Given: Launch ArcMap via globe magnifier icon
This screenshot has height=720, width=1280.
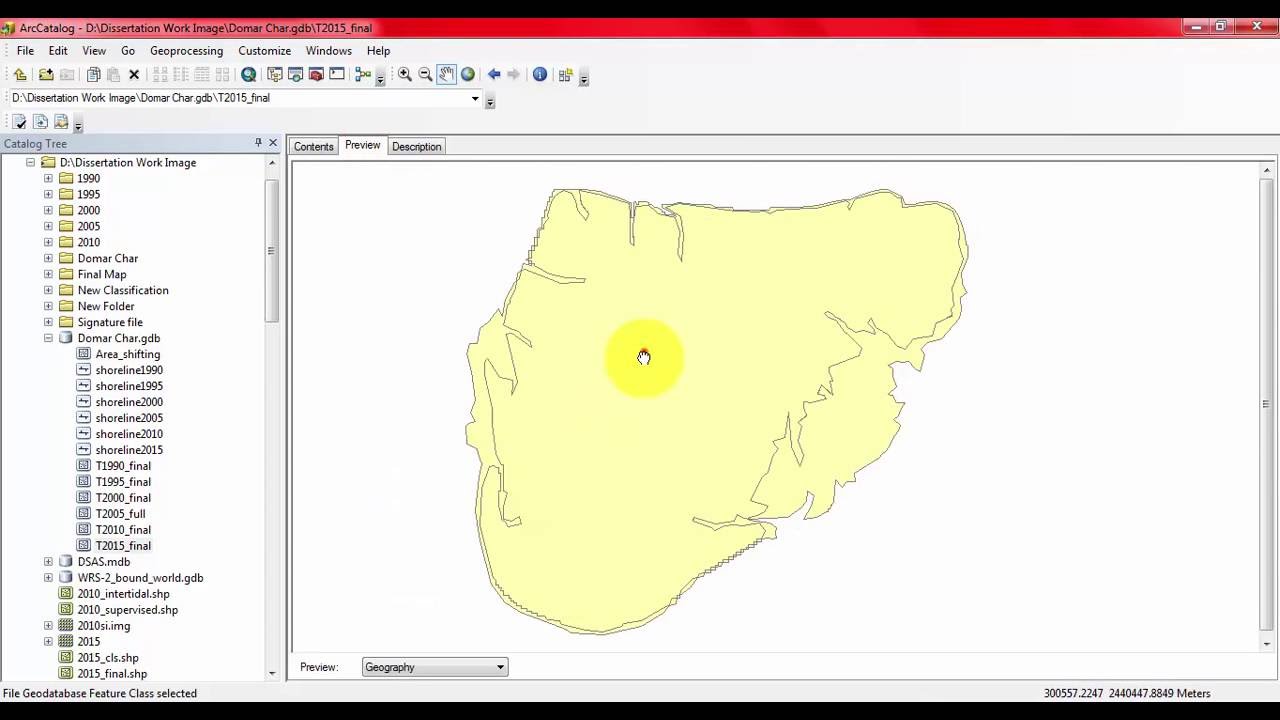Looking at the screenshot, I should point(249,74).
